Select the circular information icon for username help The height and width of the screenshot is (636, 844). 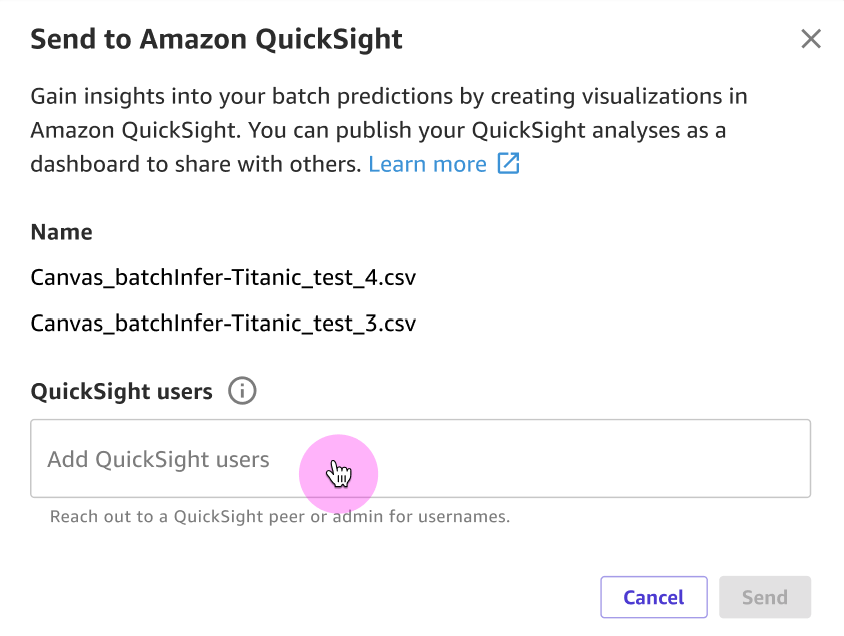pyautogui.click(x=242, y=391)
